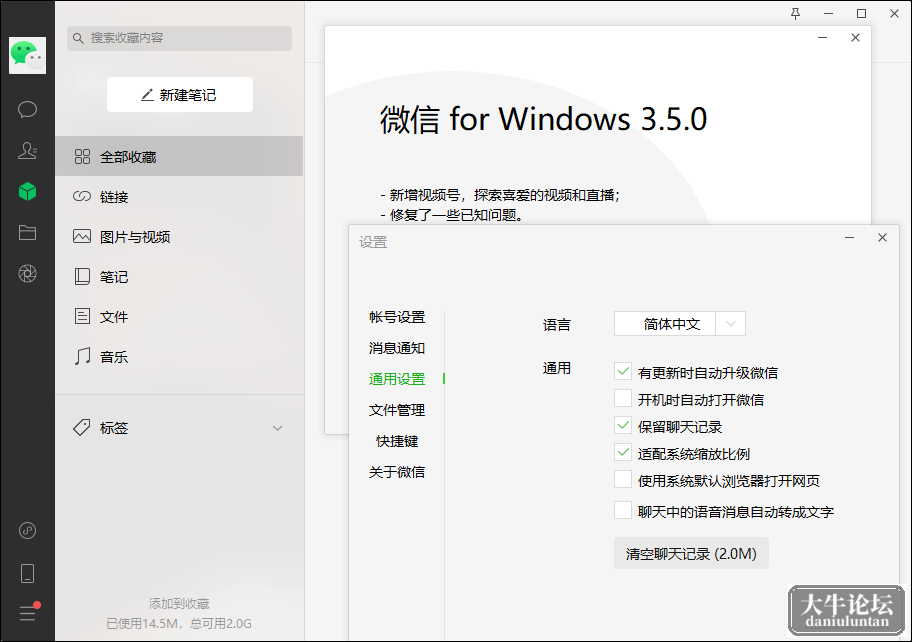Screen dimensions: 912x642
Task: Click the 文件 document icon
Action: point(82,316)
